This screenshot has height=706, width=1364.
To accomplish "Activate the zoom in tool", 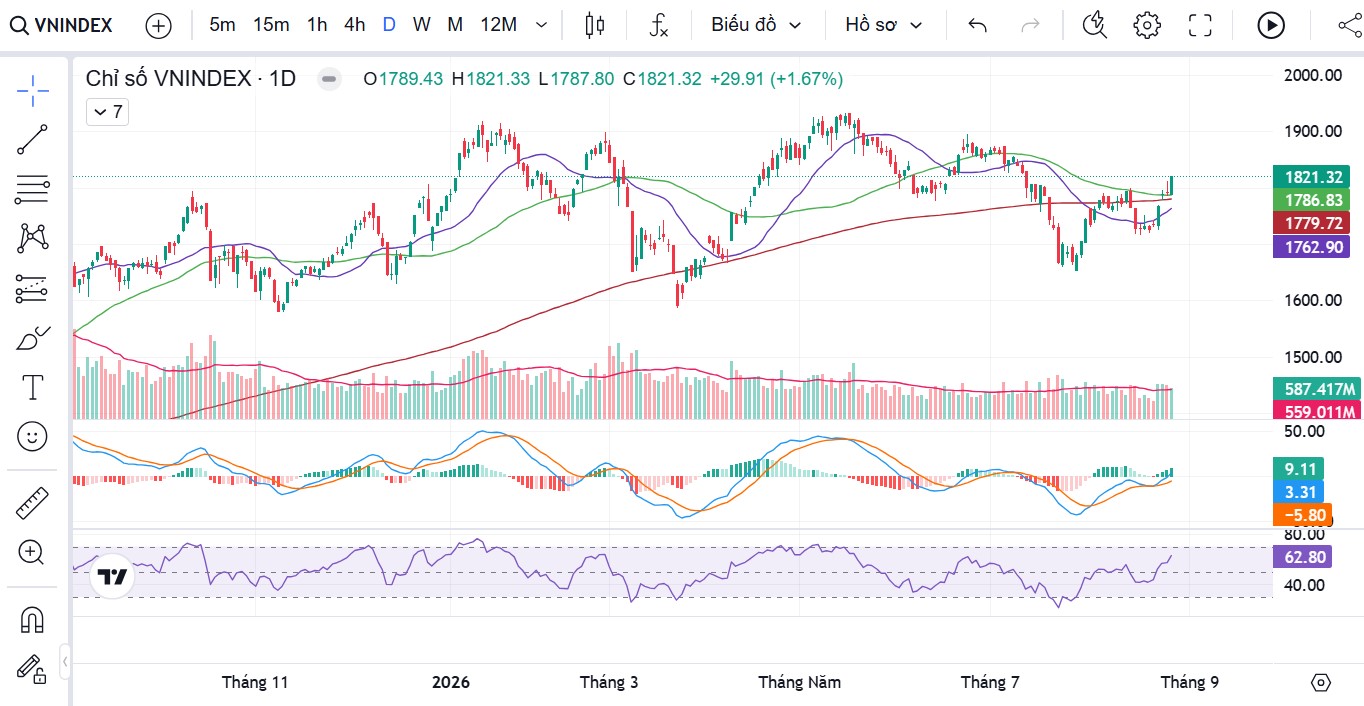I will (x=32, y=552).
